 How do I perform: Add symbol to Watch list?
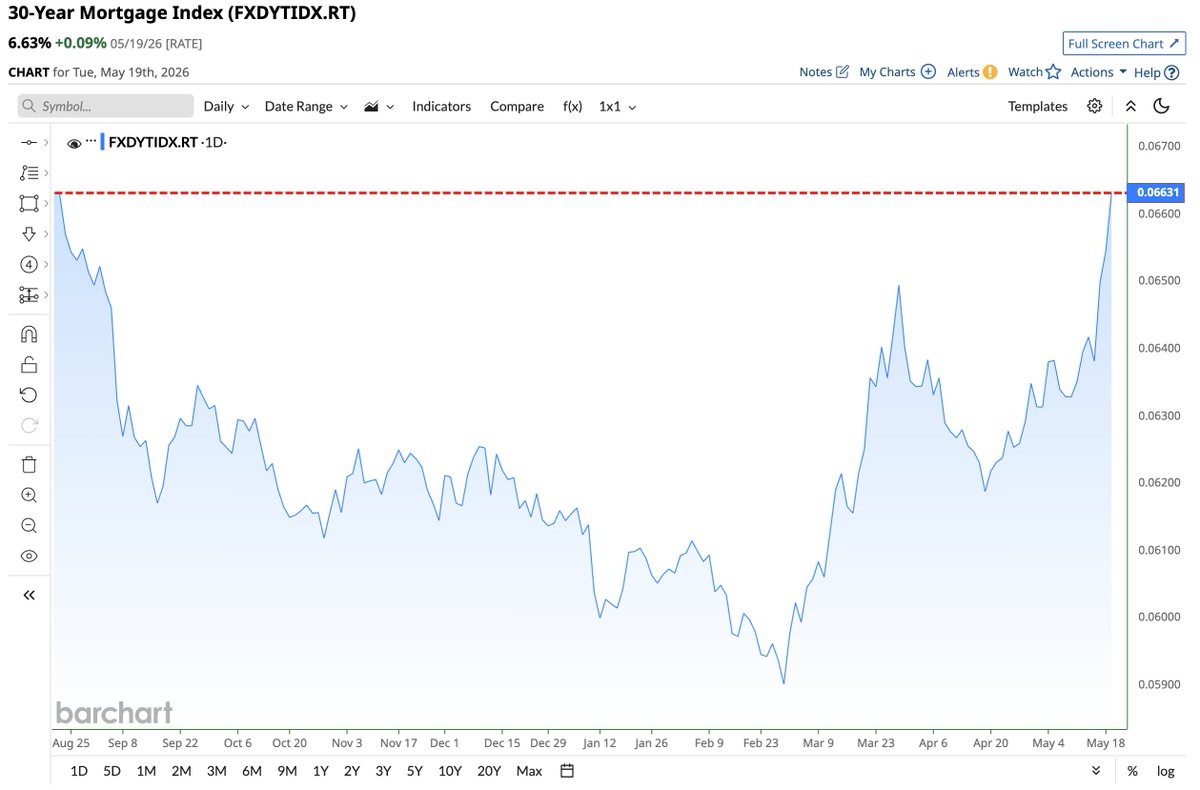[1033, 72]
